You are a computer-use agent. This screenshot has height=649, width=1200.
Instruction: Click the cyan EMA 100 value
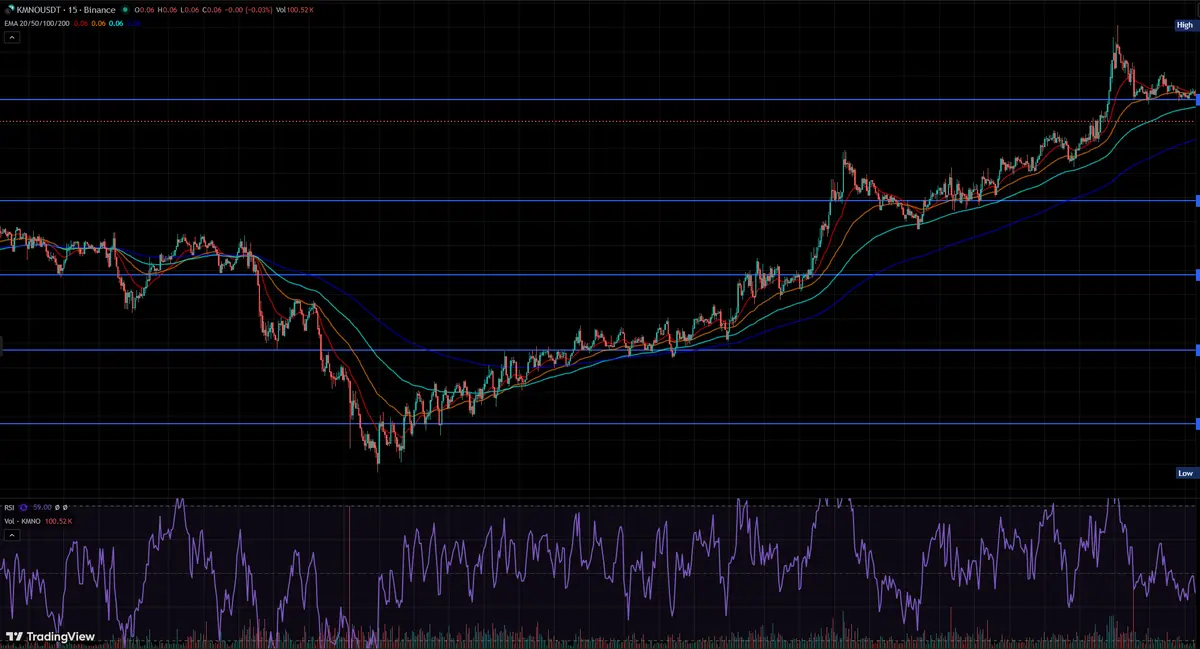(x=115, y=23)
